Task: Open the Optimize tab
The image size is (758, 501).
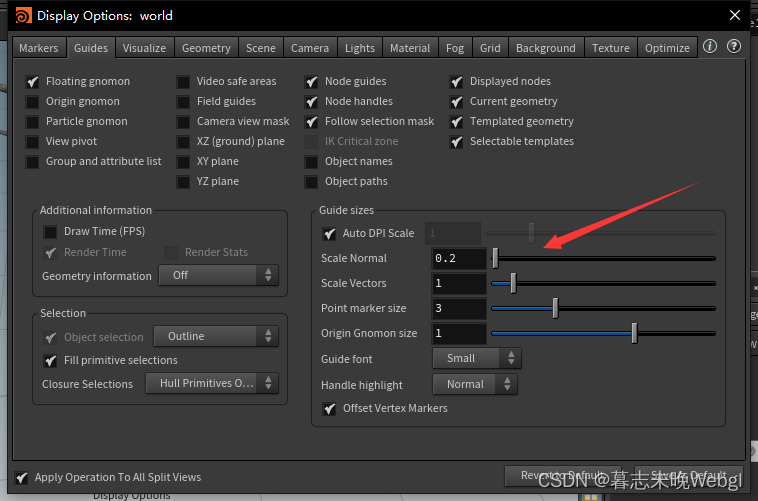Action: pos(667,48)
